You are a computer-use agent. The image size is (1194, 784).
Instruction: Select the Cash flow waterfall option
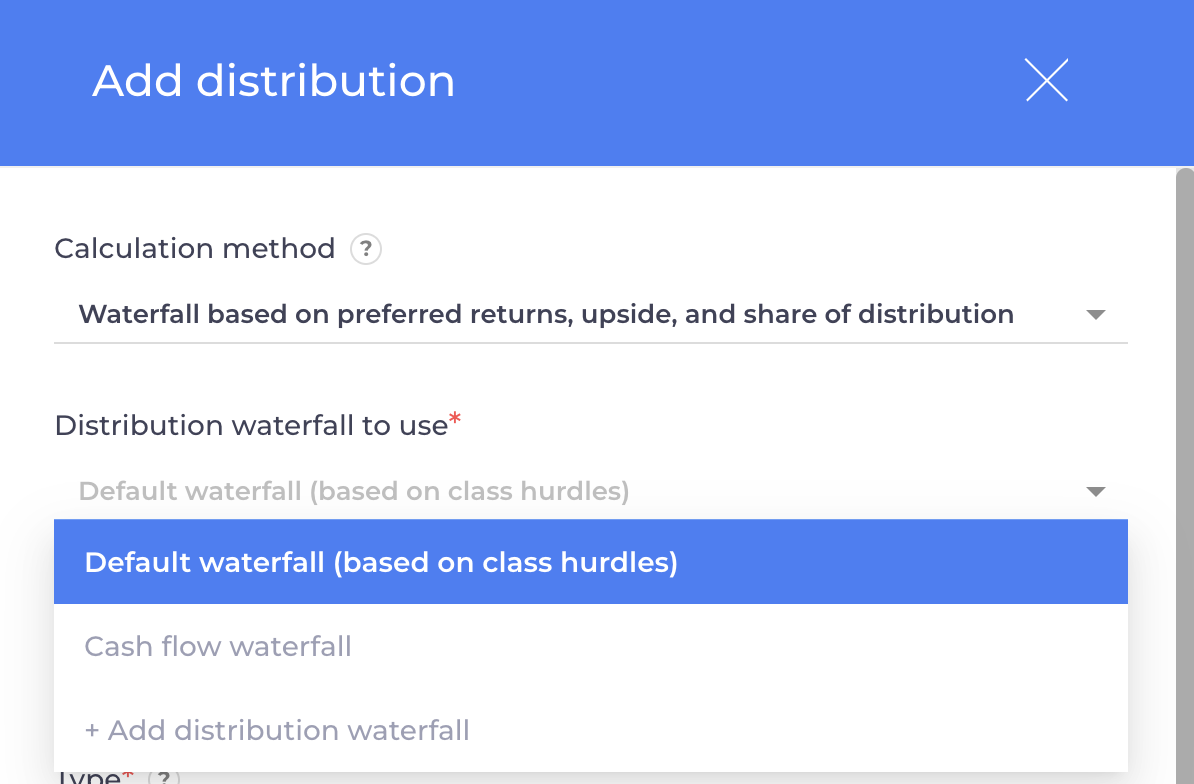click(x=218, y=646)
